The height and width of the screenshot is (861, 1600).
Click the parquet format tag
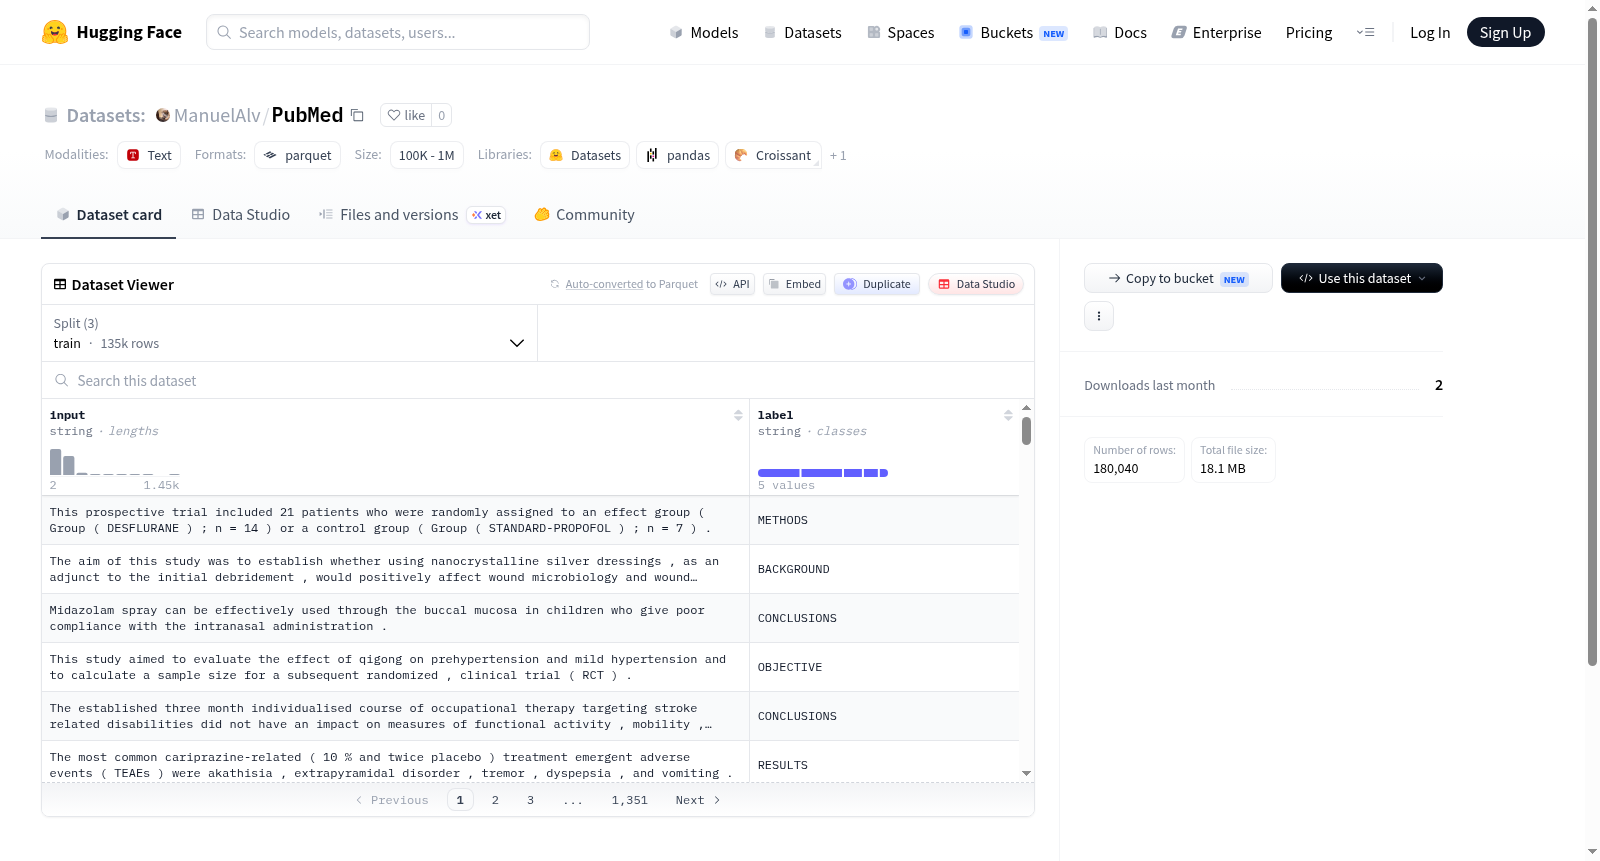(x=298, y=155)
